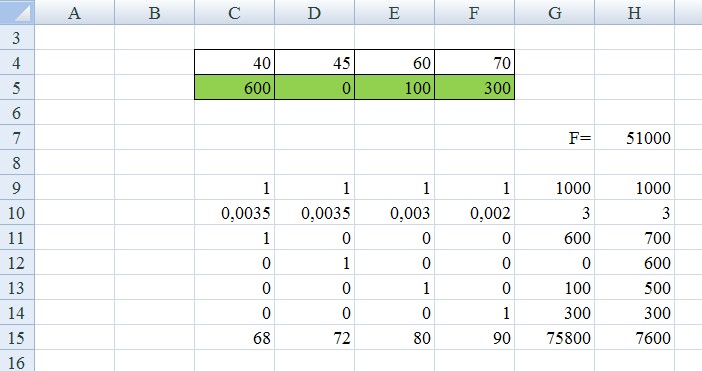Click cell D4 with value 45
Image resolution: width=702 pixels, height=371 pixels.
point(314,62)
